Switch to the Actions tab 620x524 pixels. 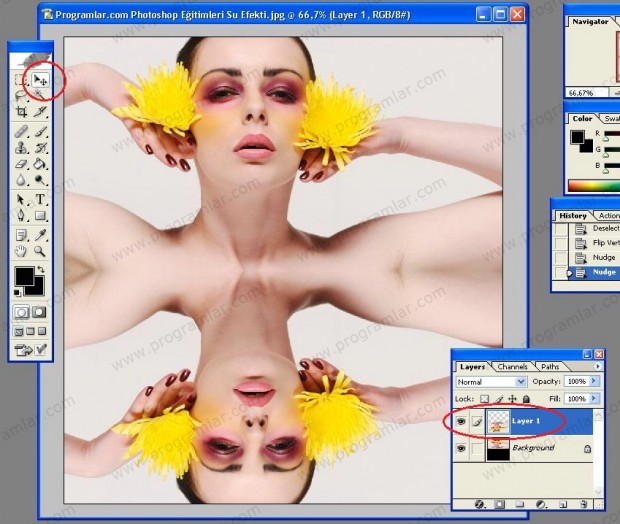pyautogui.click(x=608, y=216)
